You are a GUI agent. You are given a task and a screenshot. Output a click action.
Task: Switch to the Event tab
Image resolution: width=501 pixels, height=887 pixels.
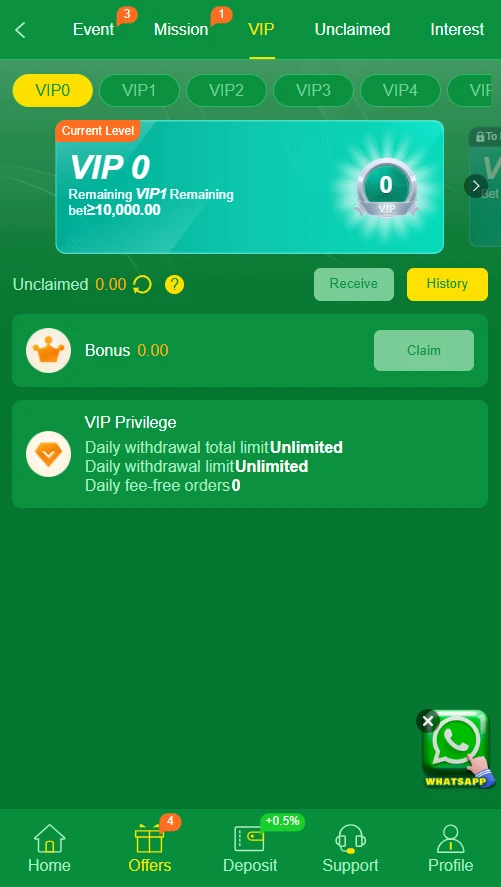(93, 29)
